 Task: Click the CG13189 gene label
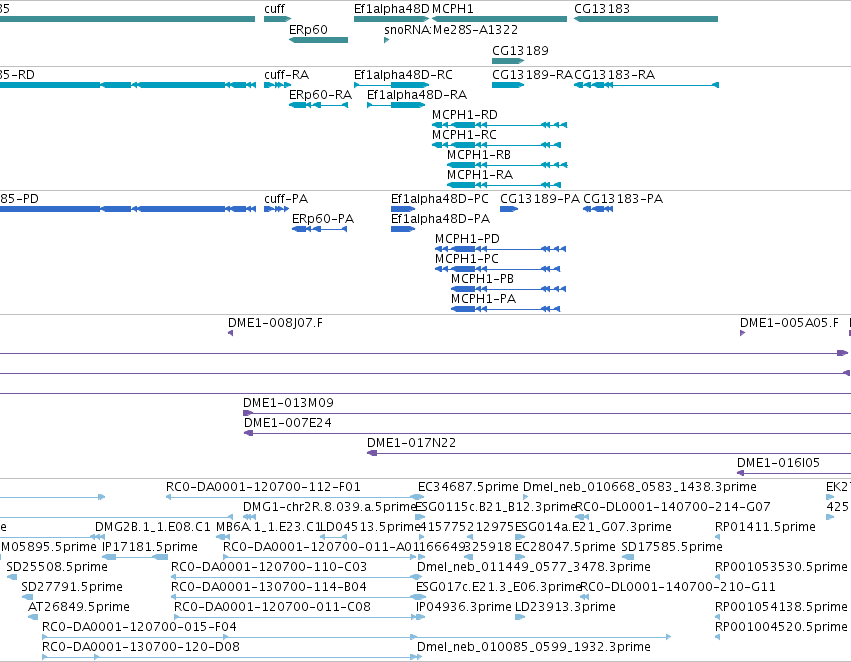coord(520,50)
